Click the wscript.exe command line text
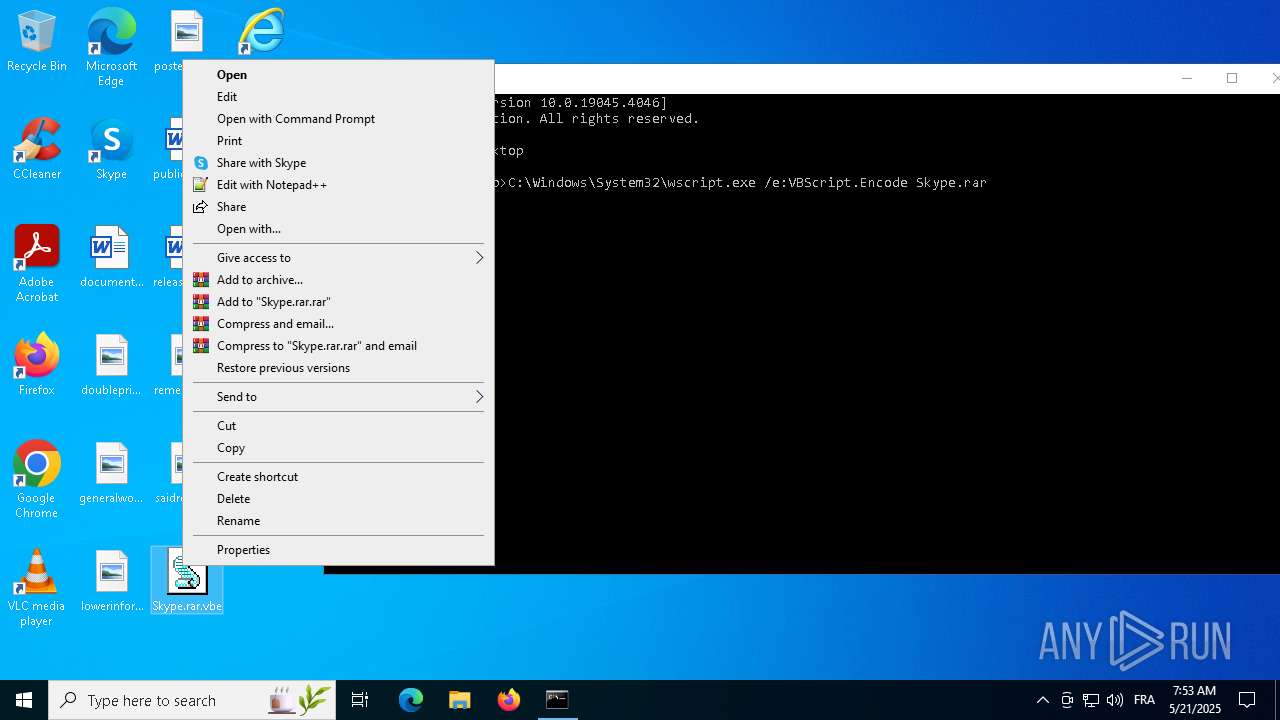 (747, 183)
